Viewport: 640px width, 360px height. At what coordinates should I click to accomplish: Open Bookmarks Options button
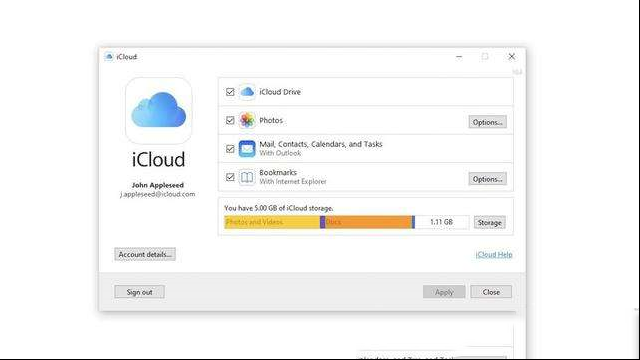coord(487,179)
